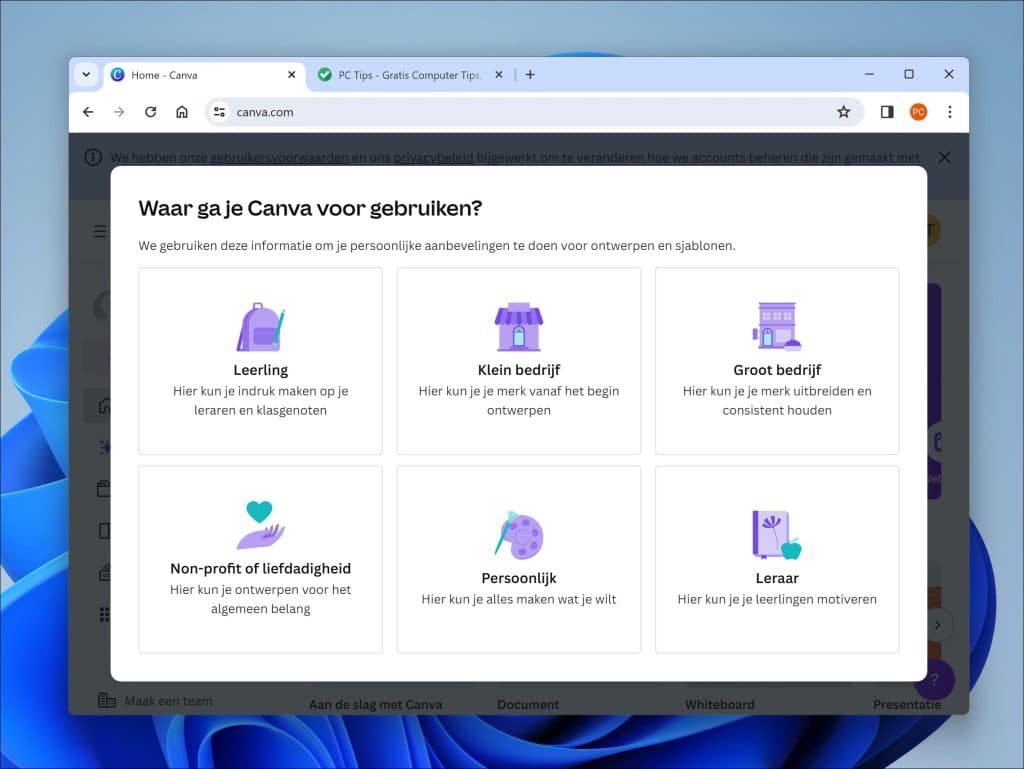Click Aan de slag met Canva
Viewport: 1024px width, 769px height.
376,704
